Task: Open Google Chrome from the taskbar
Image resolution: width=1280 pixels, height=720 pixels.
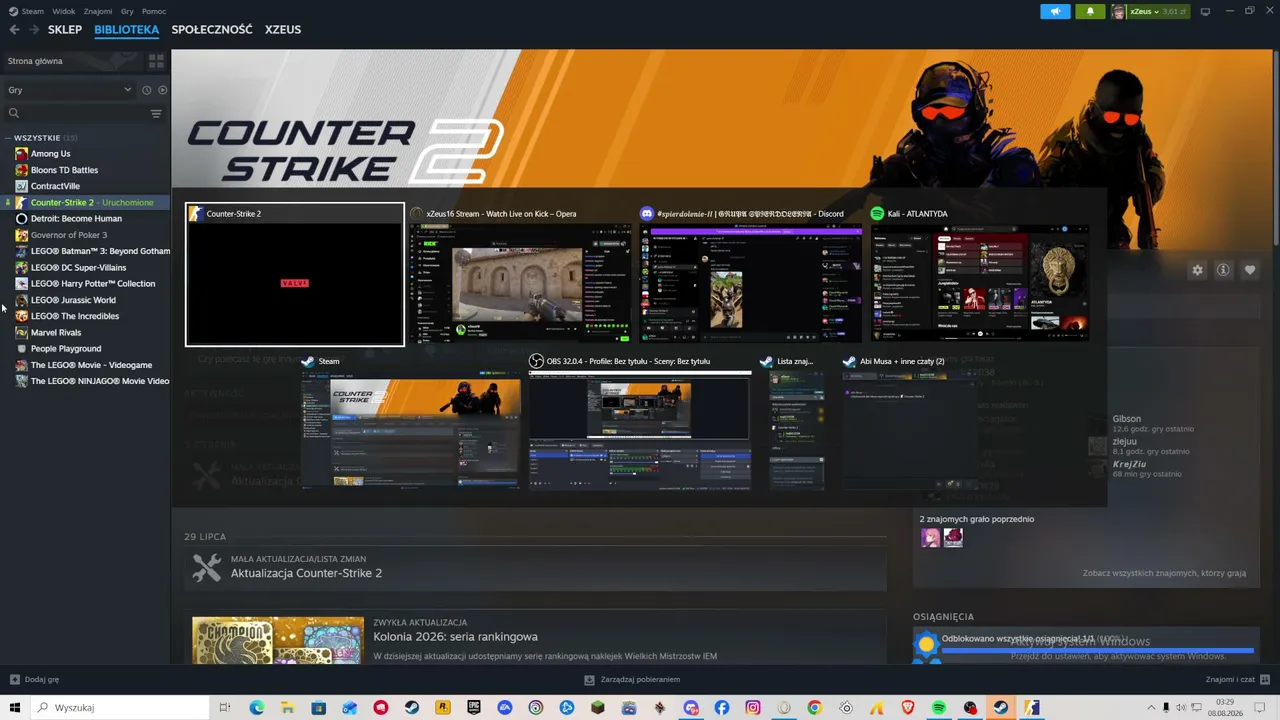Action: 815,708
